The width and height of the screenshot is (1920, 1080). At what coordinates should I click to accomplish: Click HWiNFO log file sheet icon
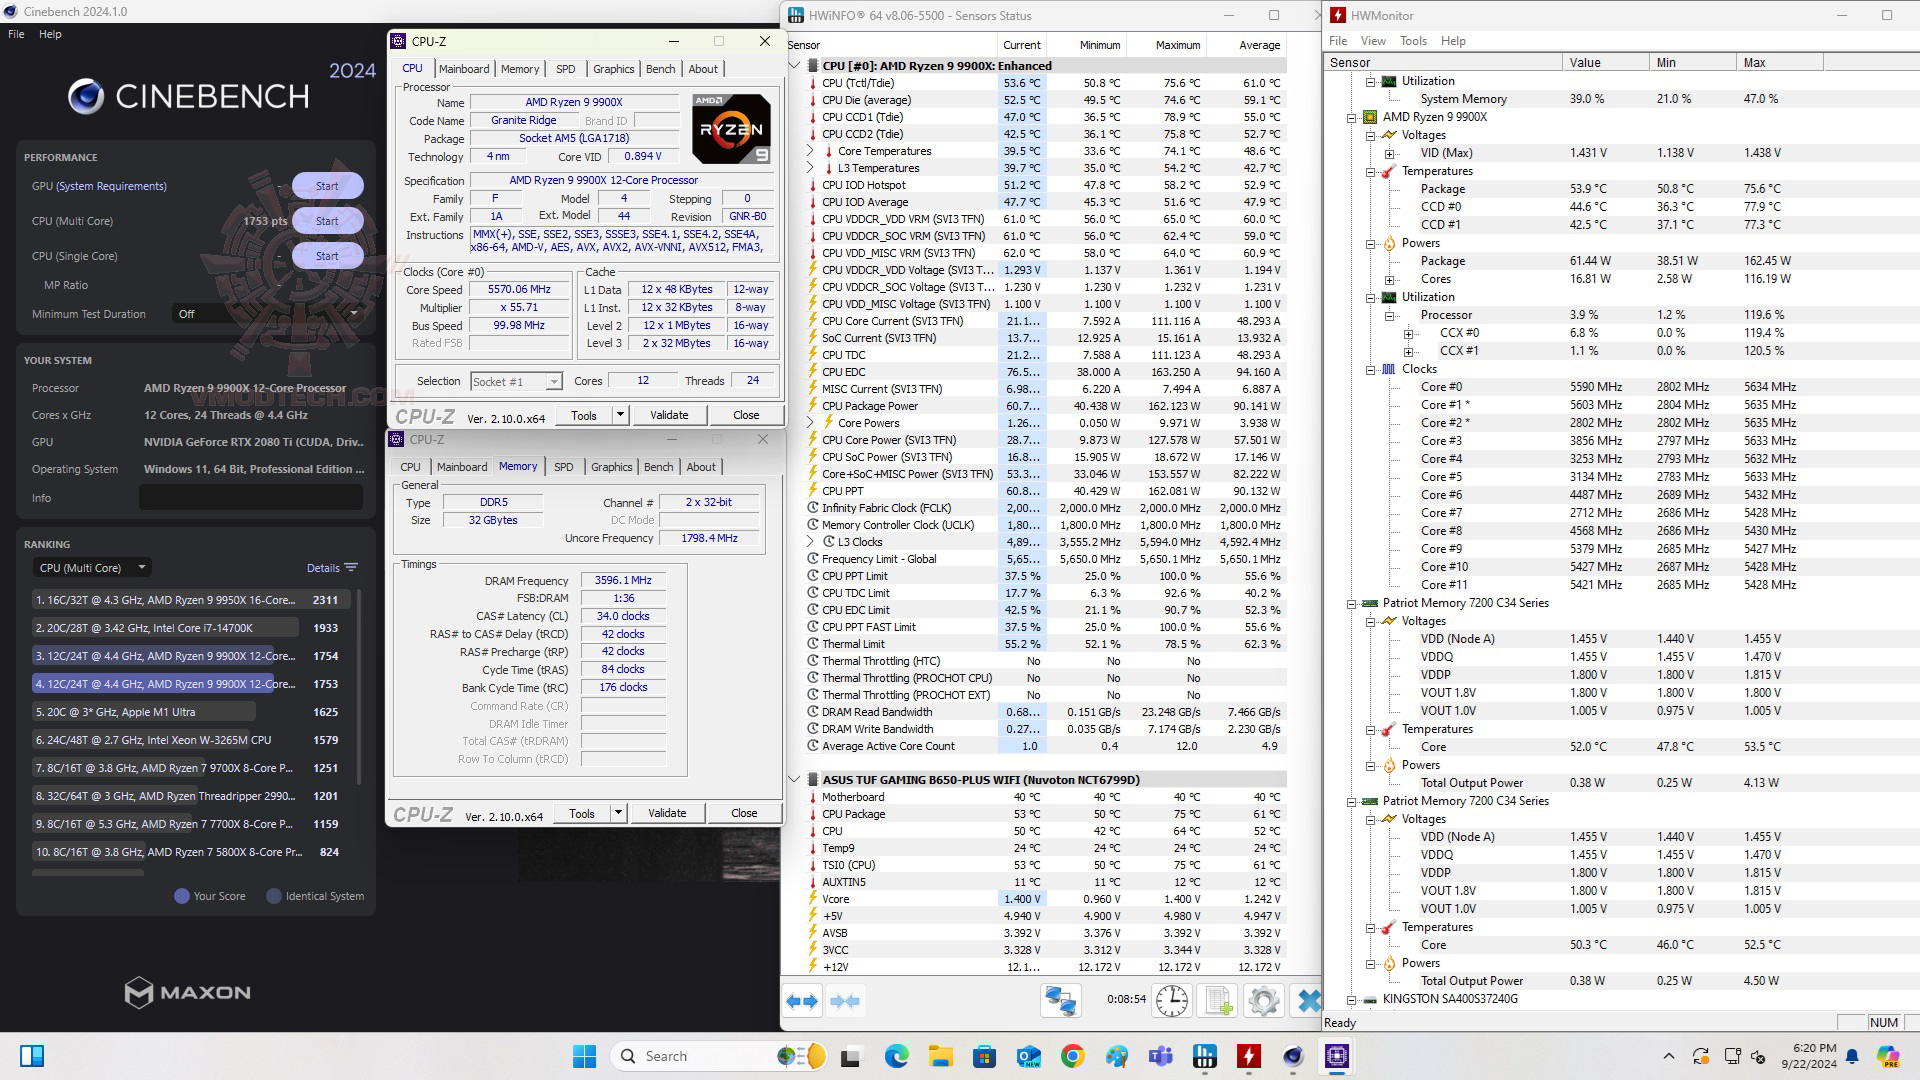point(1218,1001)
